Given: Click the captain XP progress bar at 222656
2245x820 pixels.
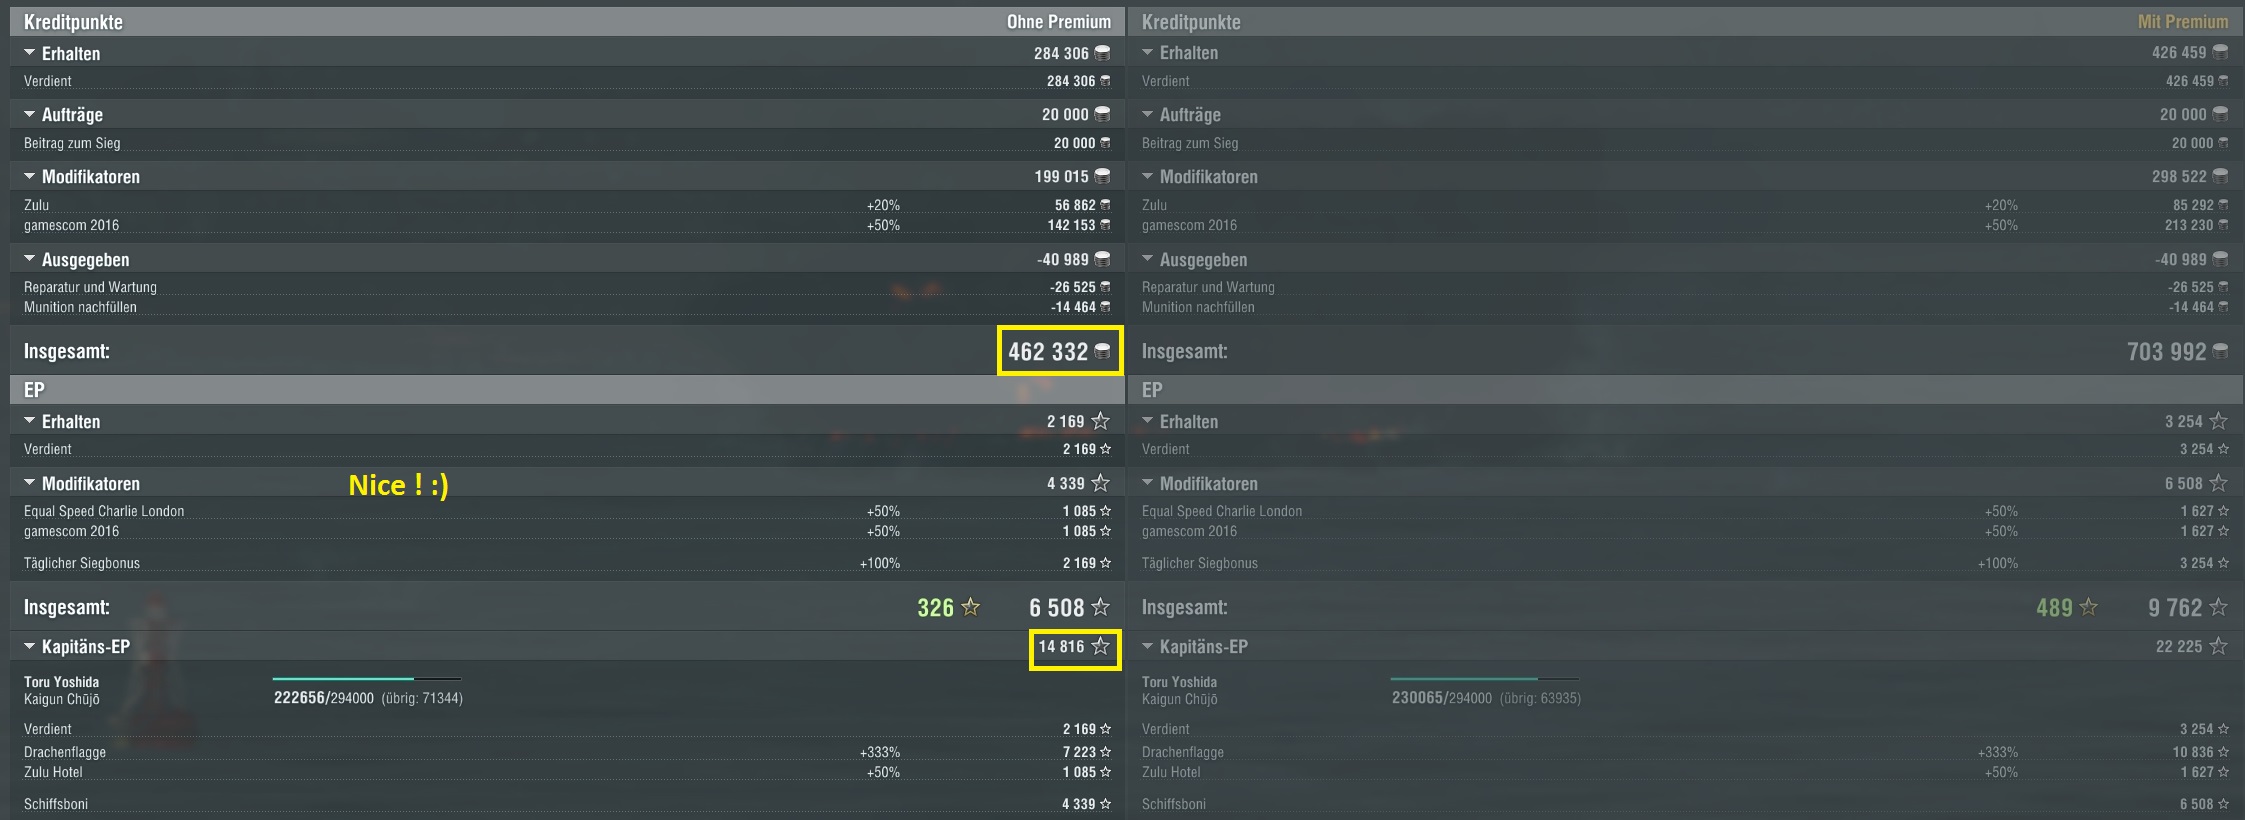Looking at the screenshot, I should [x=367, y=678].
